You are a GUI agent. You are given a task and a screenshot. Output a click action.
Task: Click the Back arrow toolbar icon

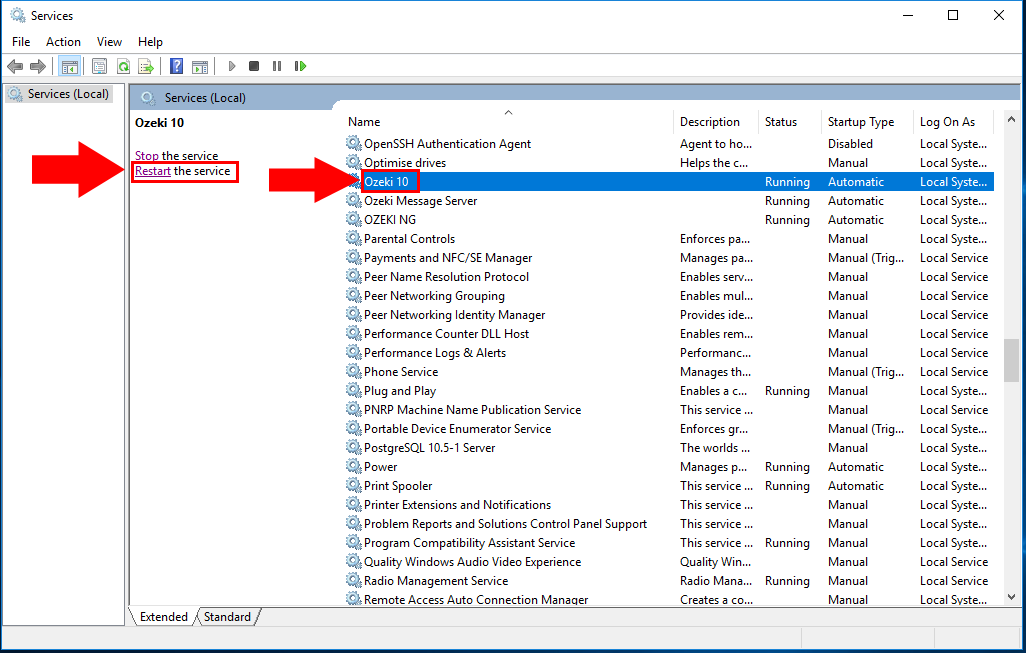click(x=15, y=66)
